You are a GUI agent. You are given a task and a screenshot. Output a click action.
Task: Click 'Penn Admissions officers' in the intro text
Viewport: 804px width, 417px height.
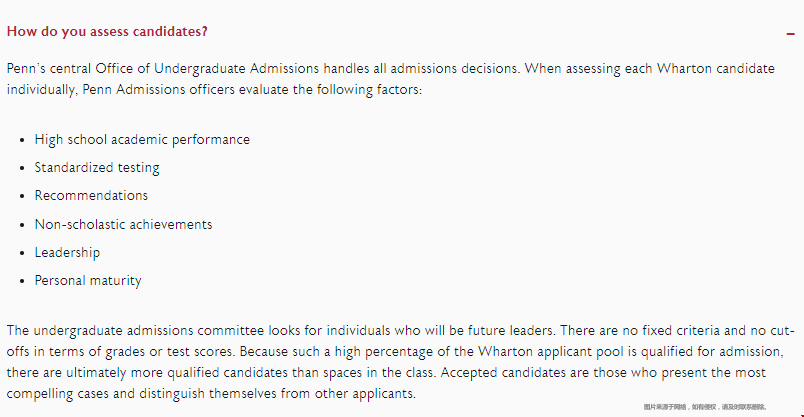click(158, 89)
